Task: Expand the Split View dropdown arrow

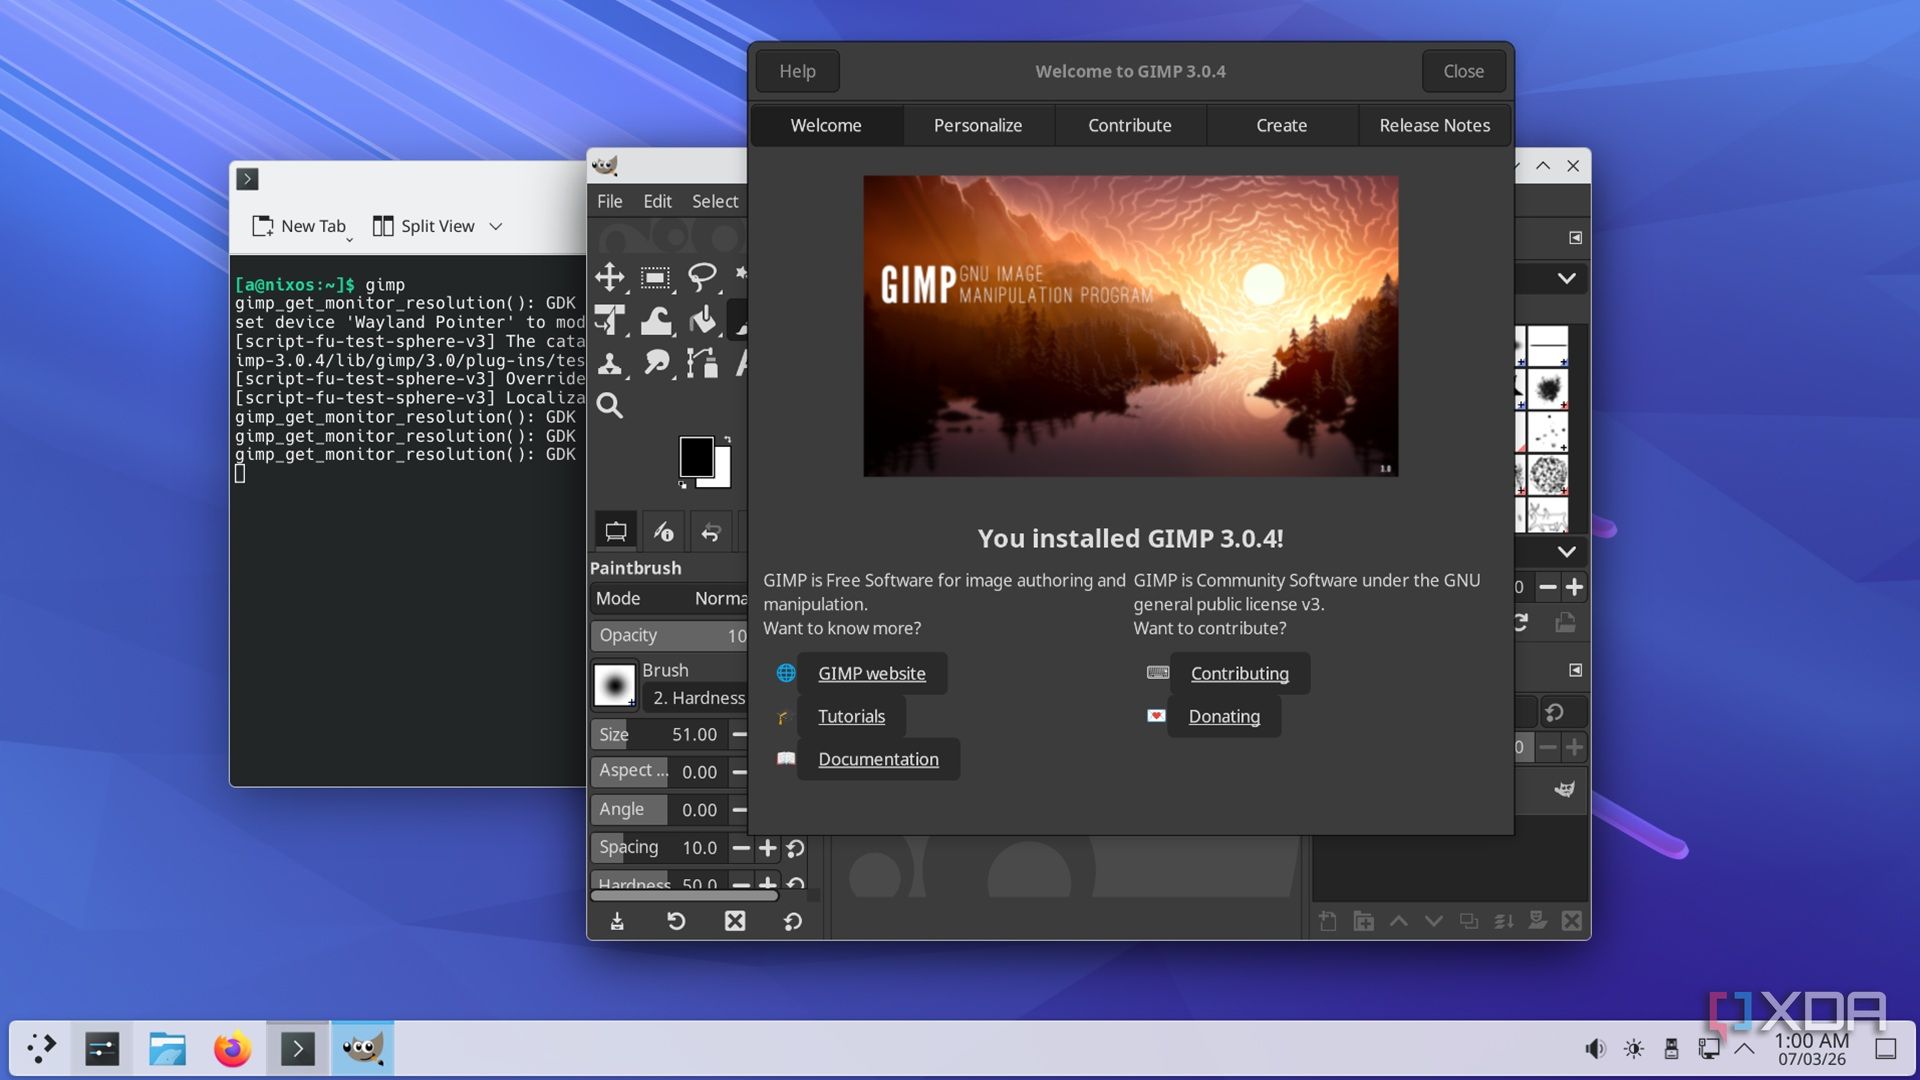Action: (495, 226)
